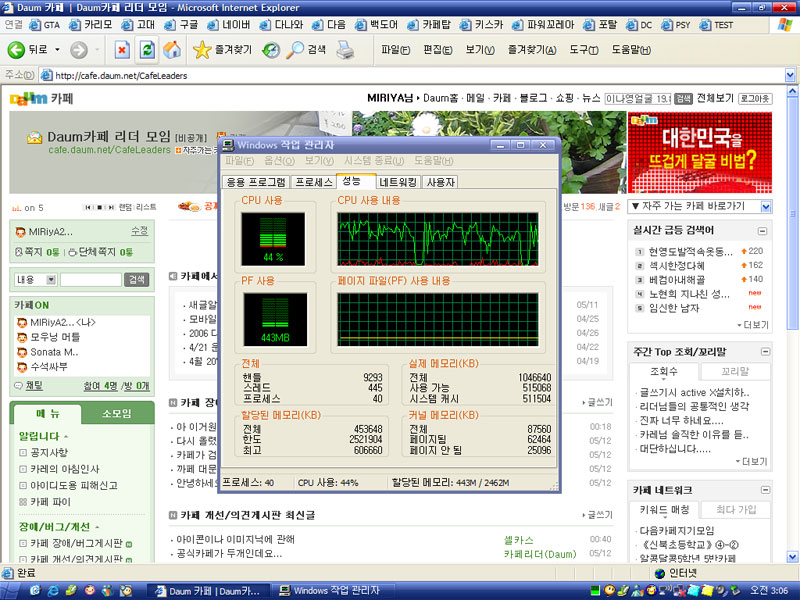800x600 pixels.
Task: Open 공지사항 in the sidebar menu
Action: pyautogui.click(x=48, y=452)
